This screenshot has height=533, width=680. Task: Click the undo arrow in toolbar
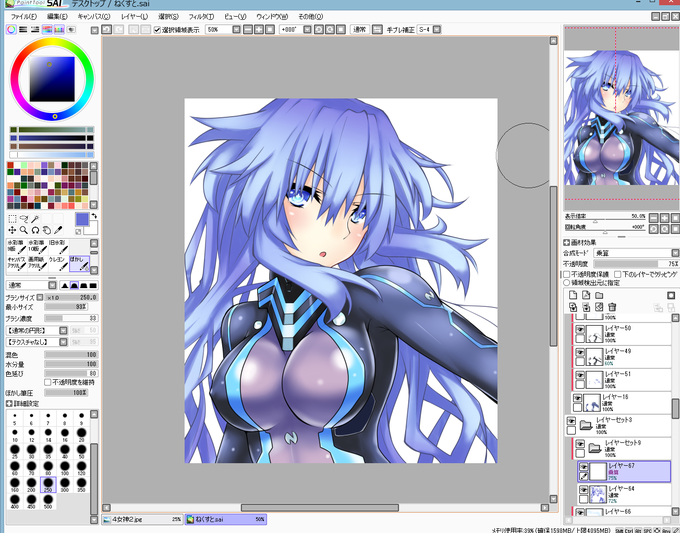point(107,29)
